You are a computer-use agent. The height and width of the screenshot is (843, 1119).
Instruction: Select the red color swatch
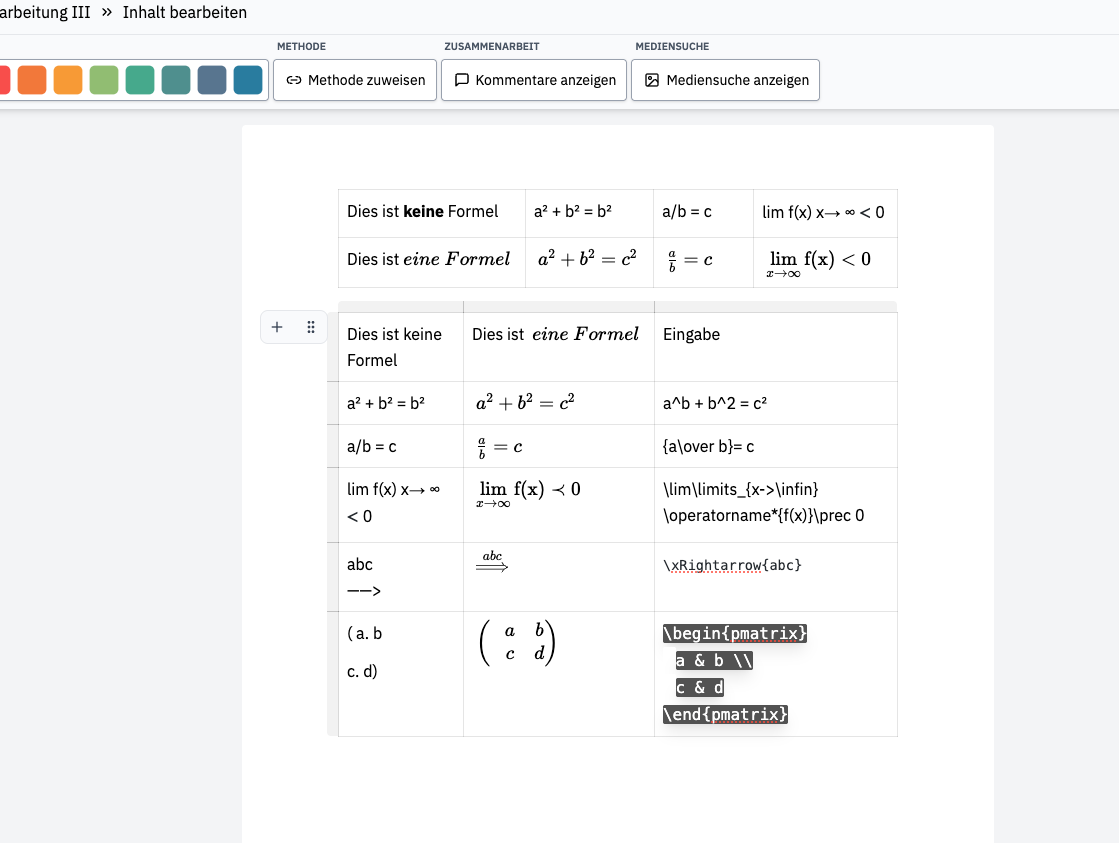[2, 78]
